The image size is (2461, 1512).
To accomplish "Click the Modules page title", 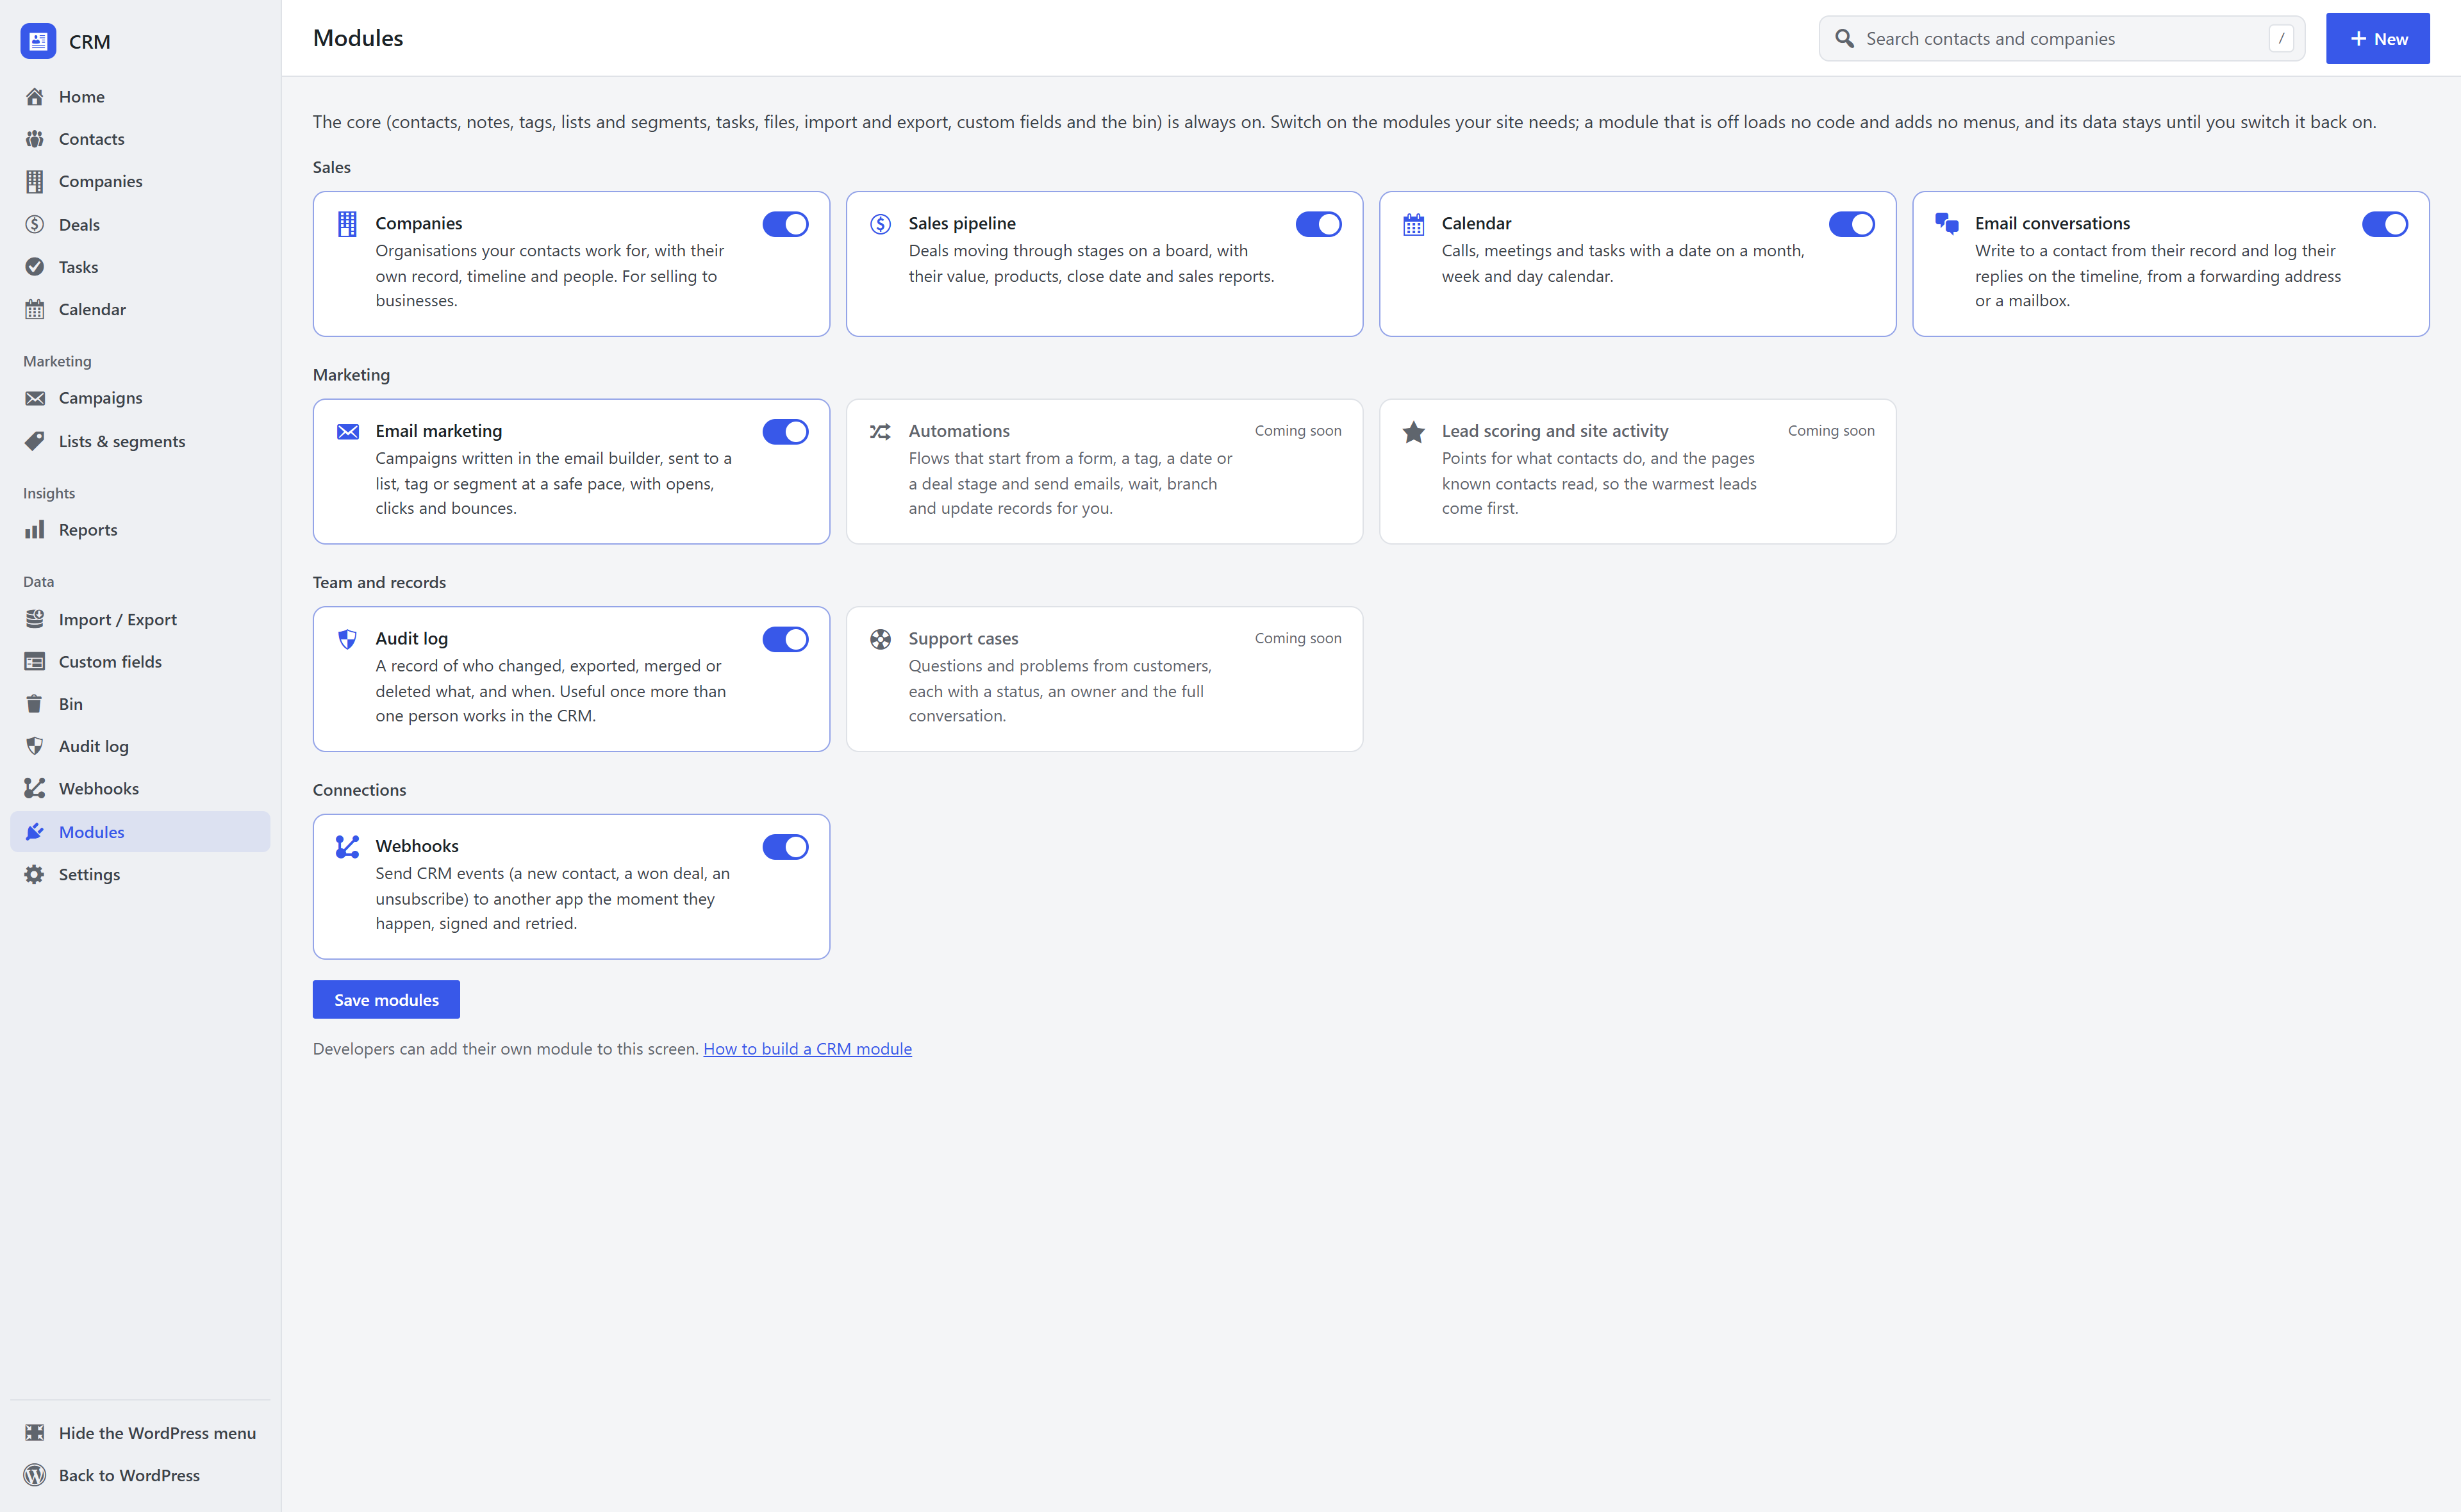I will [x=358, y=38].
